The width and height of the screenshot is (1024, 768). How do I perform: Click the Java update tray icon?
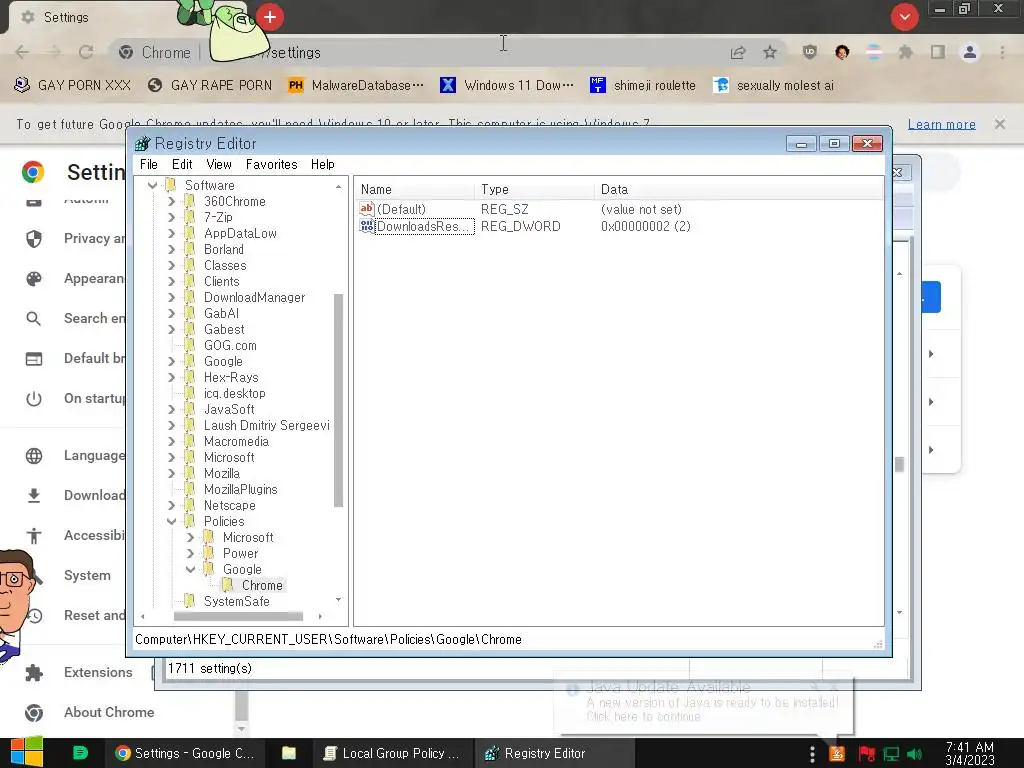(837, 754)
